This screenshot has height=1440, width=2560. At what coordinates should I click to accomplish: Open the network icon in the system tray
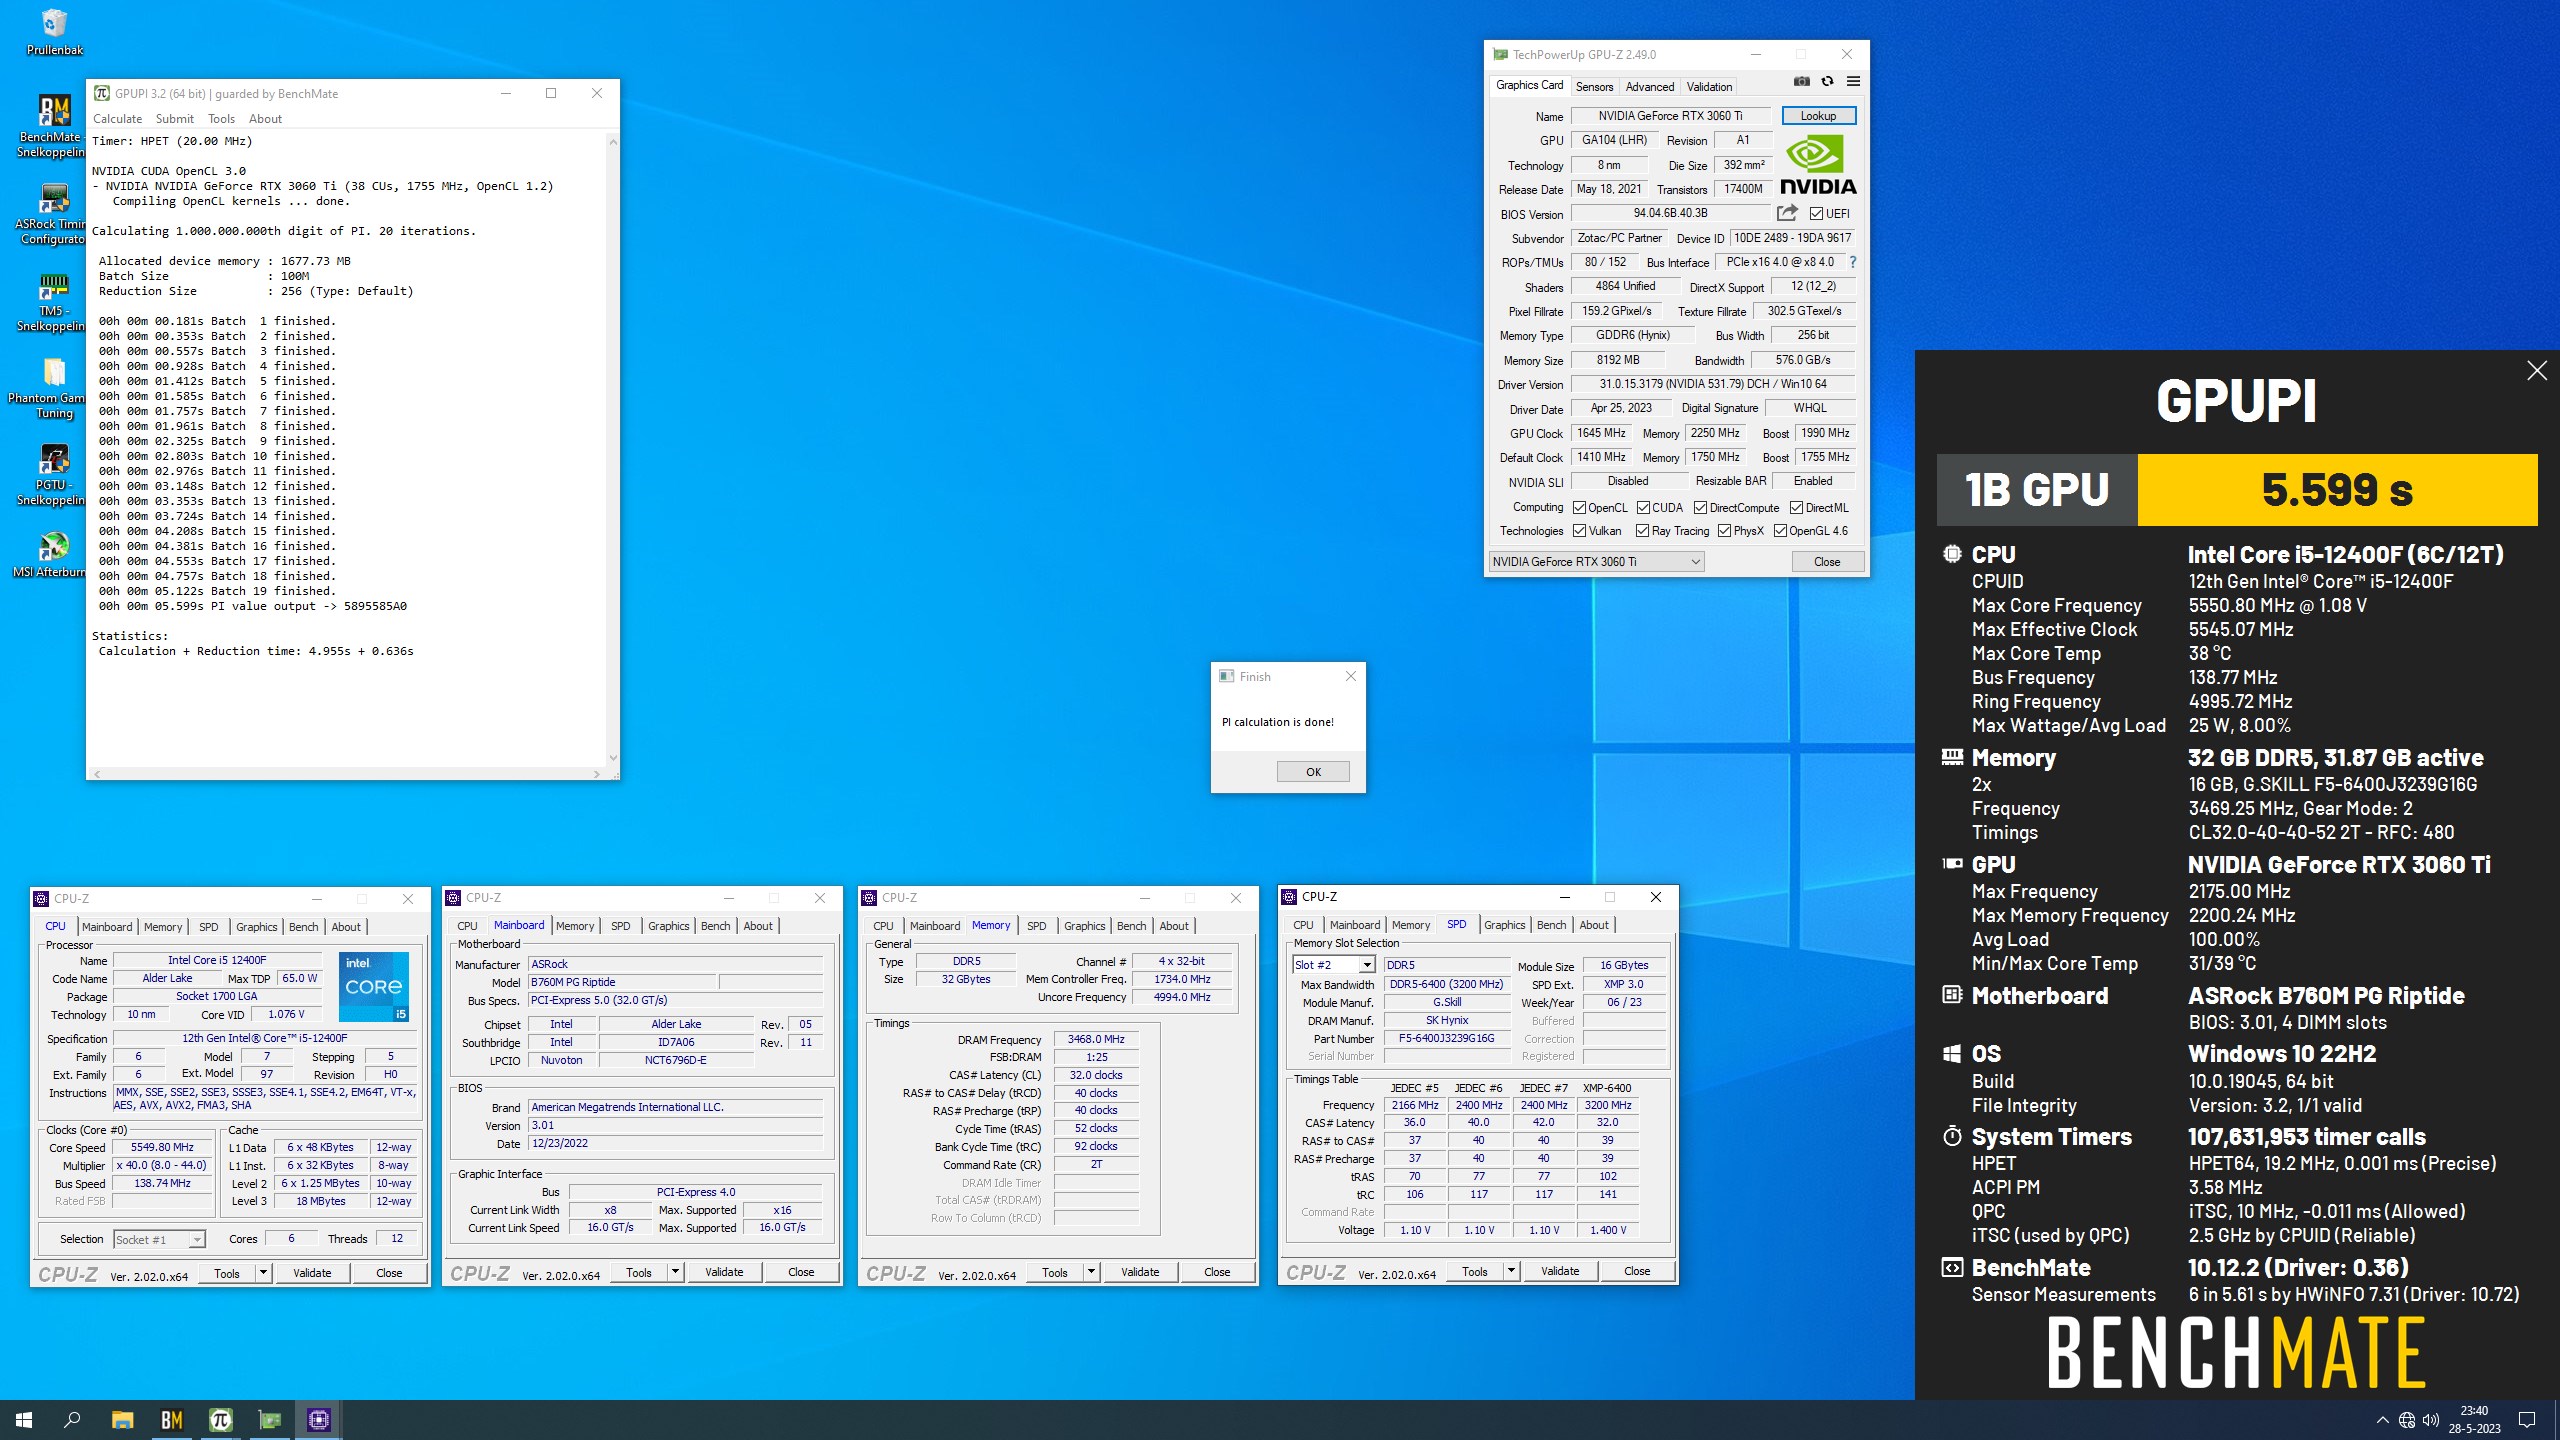2407,1420
